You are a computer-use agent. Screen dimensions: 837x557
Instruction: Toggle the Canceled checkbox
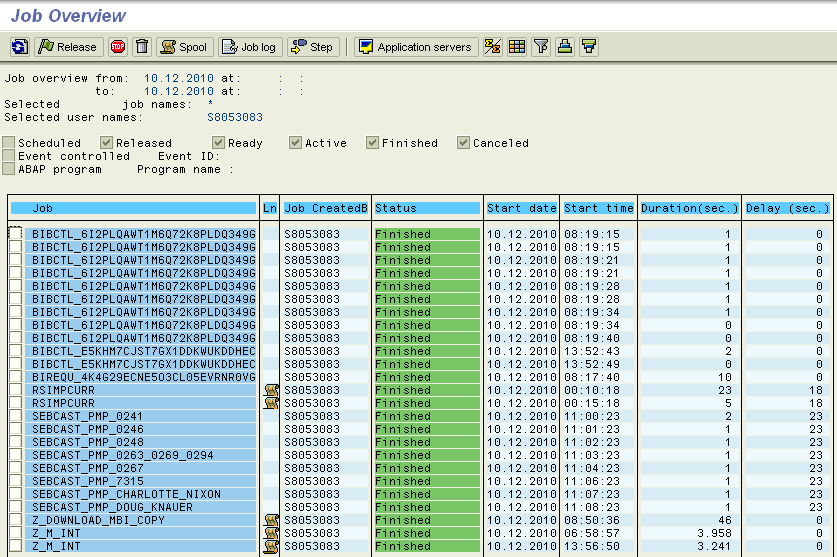coord(463,143)
